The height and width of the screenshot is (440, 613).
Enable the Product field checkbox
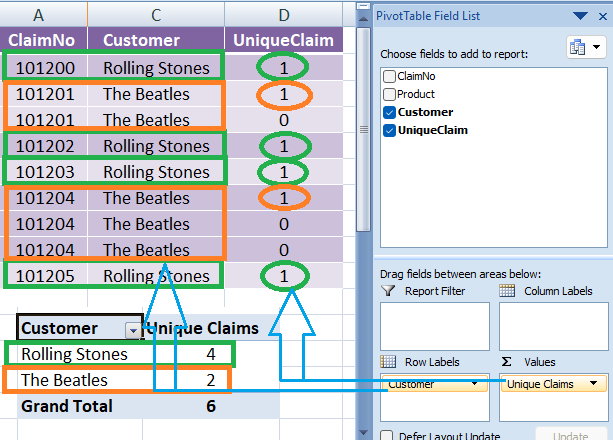tap(390, 94)
